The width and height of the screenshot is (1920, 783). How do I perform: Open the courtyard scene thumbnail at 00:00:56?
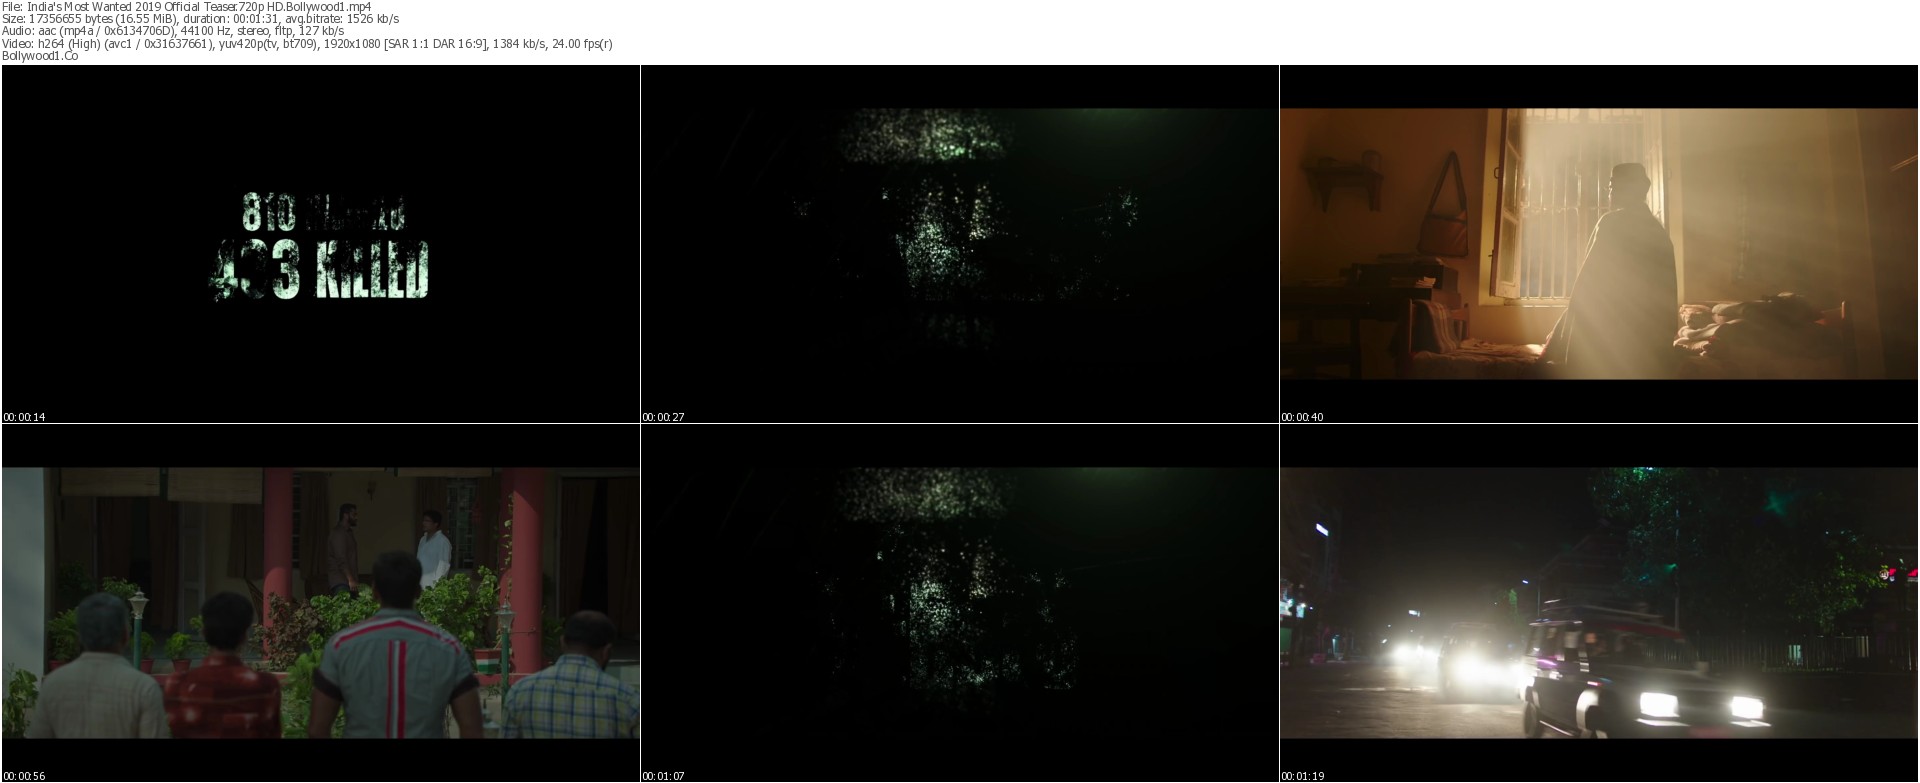(321, 603)
